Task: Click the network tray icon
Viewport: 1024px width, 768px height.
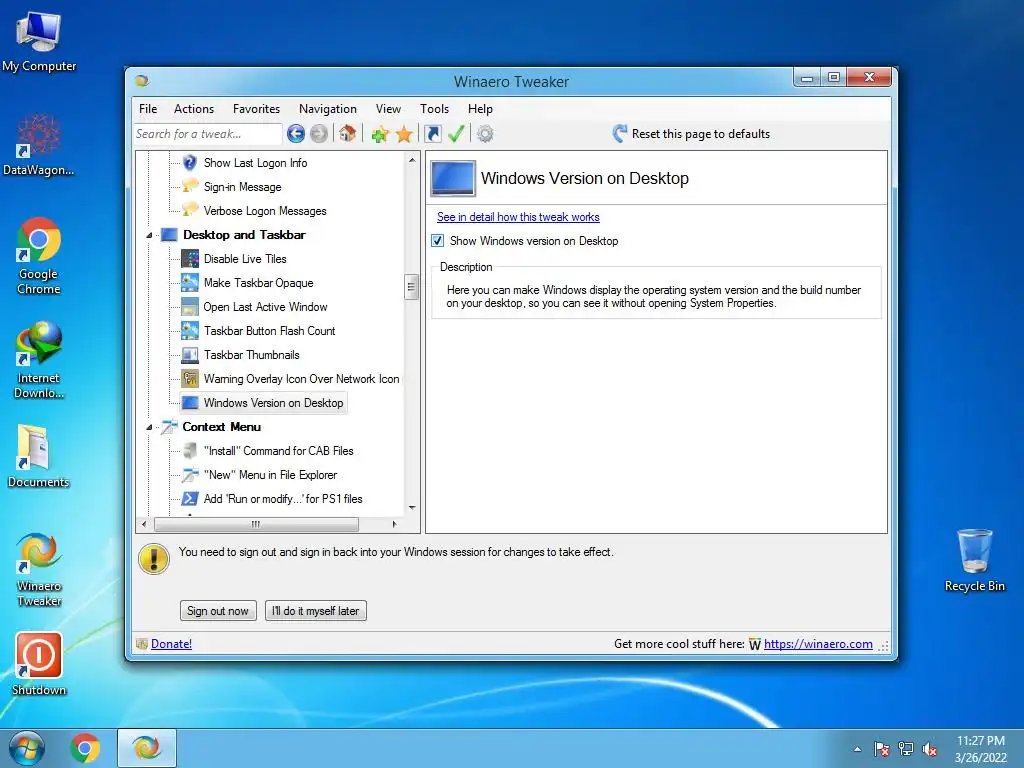Action: pyautogui.click(x=906, y=749)
